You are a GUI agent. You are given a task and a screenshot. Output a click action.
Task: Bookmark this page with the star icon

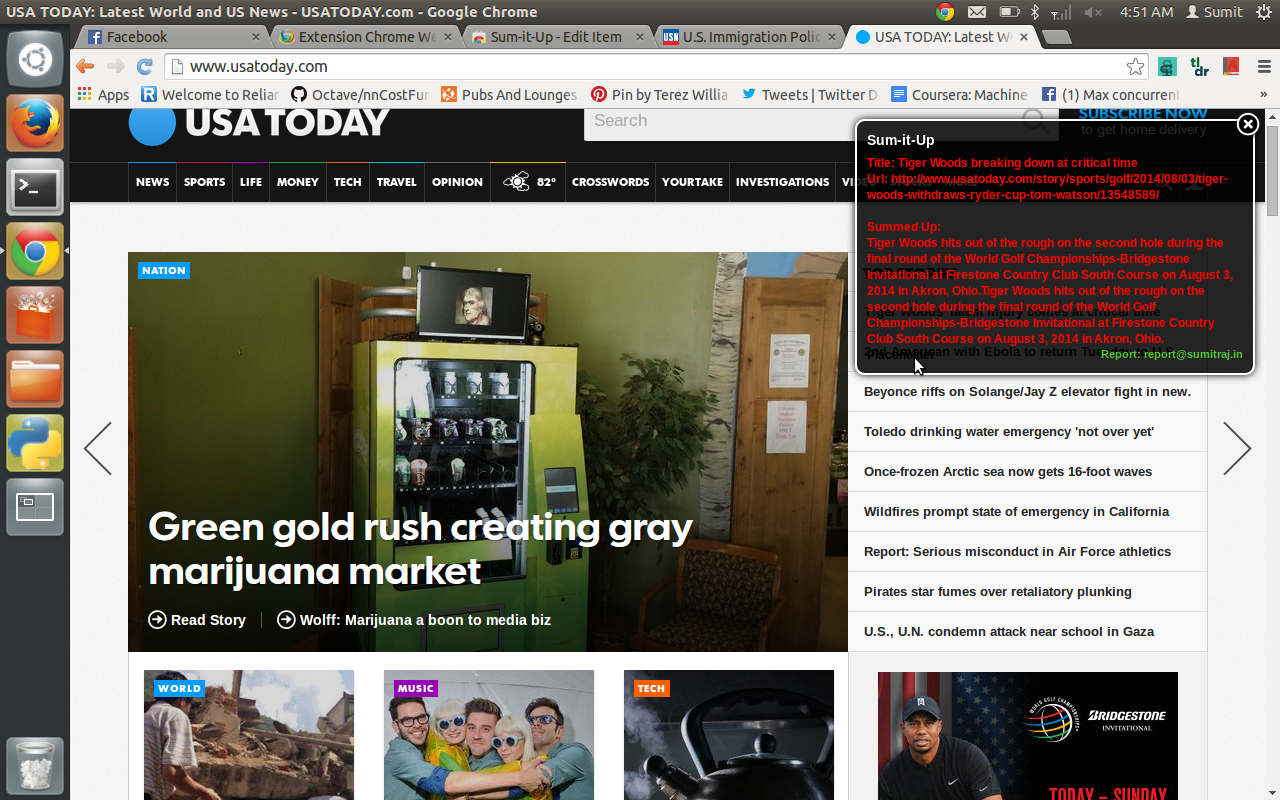pos(1135,66)
